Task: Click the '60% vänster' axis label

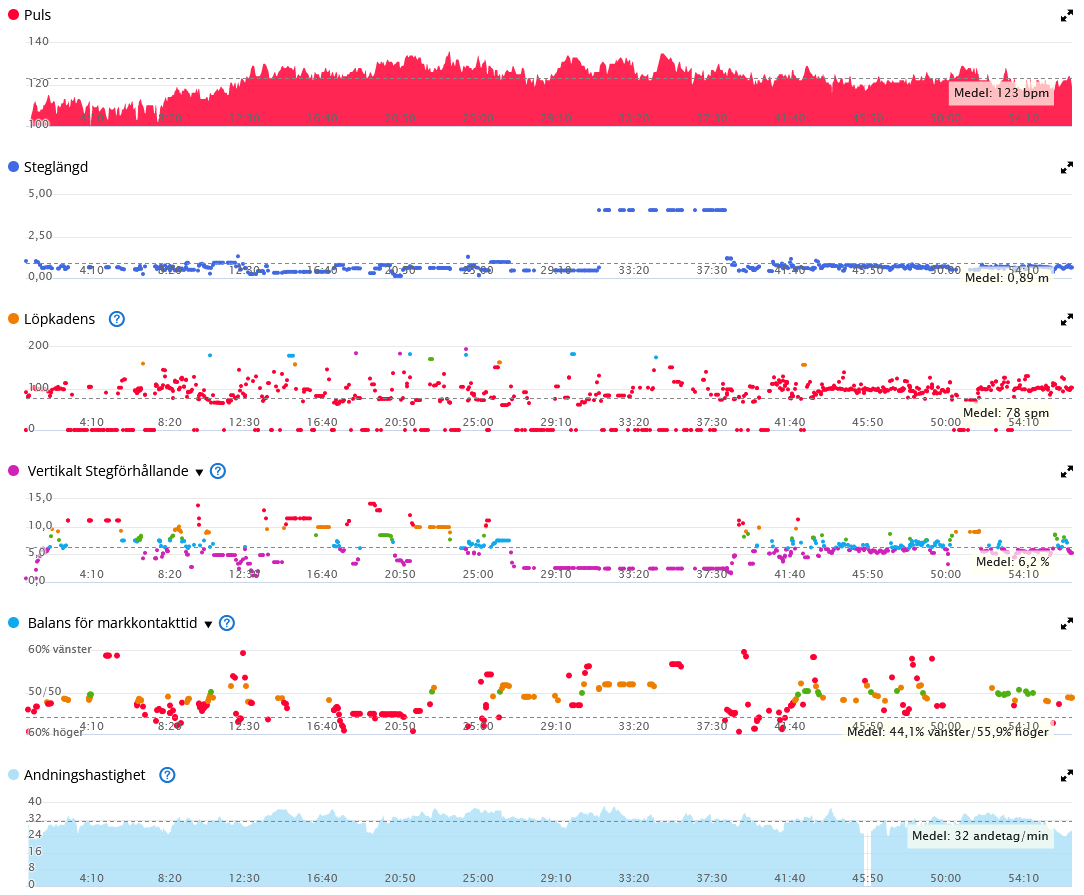Action: (59, 650)
